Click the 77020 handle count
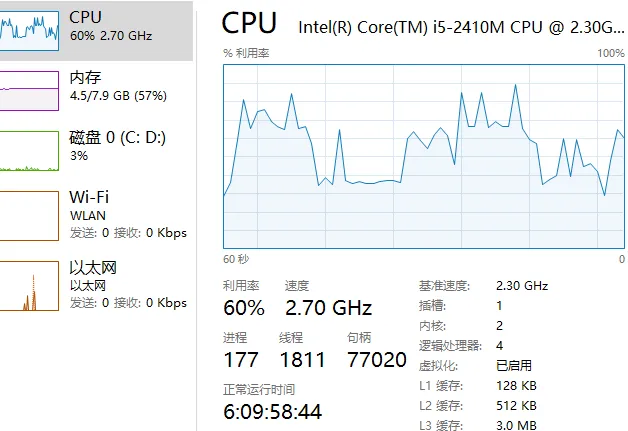 [x=377, y=360]
